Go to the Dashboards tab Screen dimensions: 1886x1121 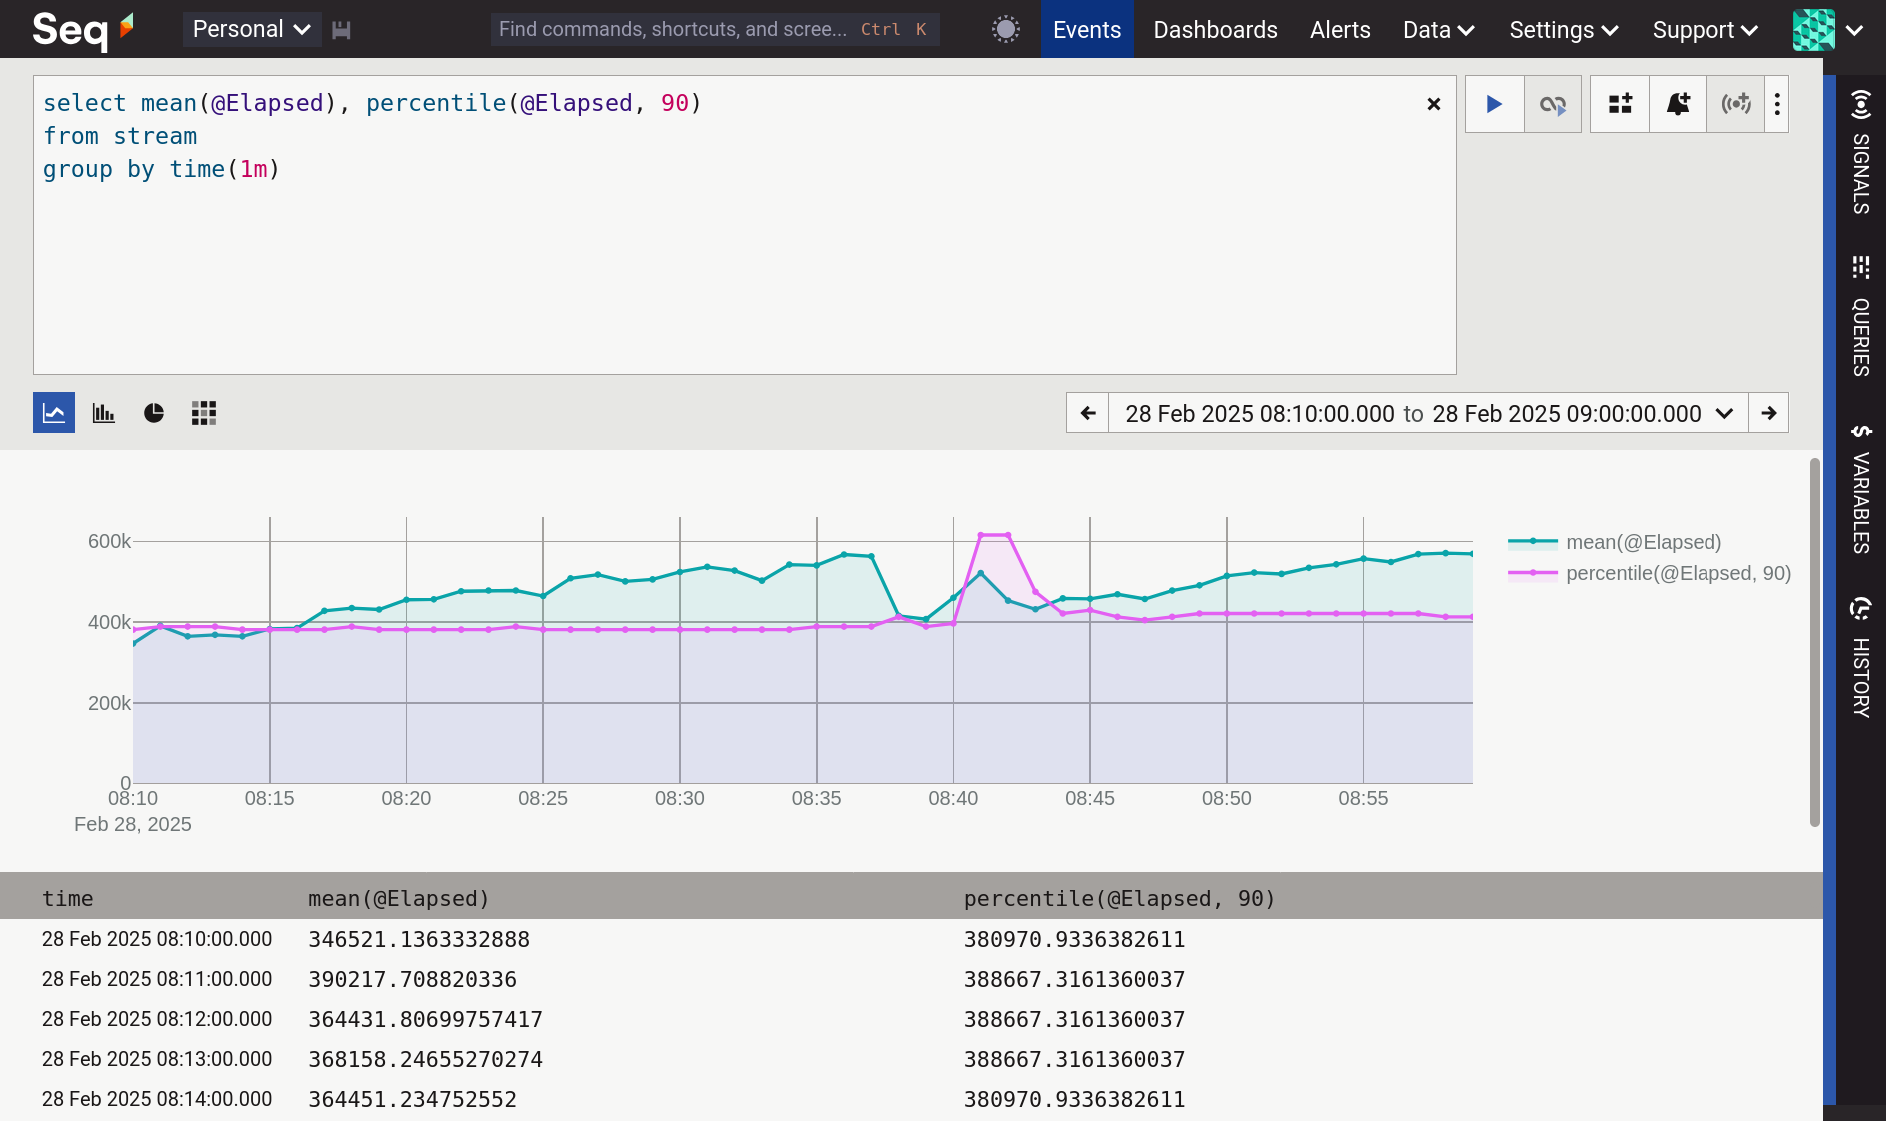point(1215,30)
